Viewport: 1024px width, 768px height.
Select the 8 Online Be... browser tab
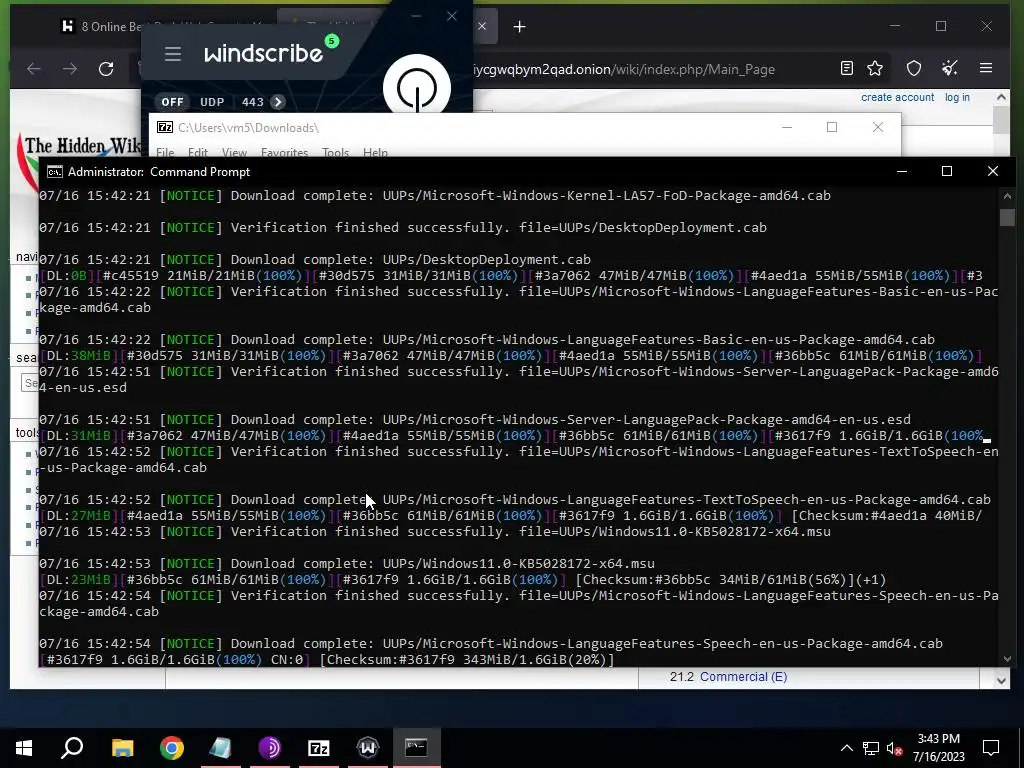click(101, 27)
